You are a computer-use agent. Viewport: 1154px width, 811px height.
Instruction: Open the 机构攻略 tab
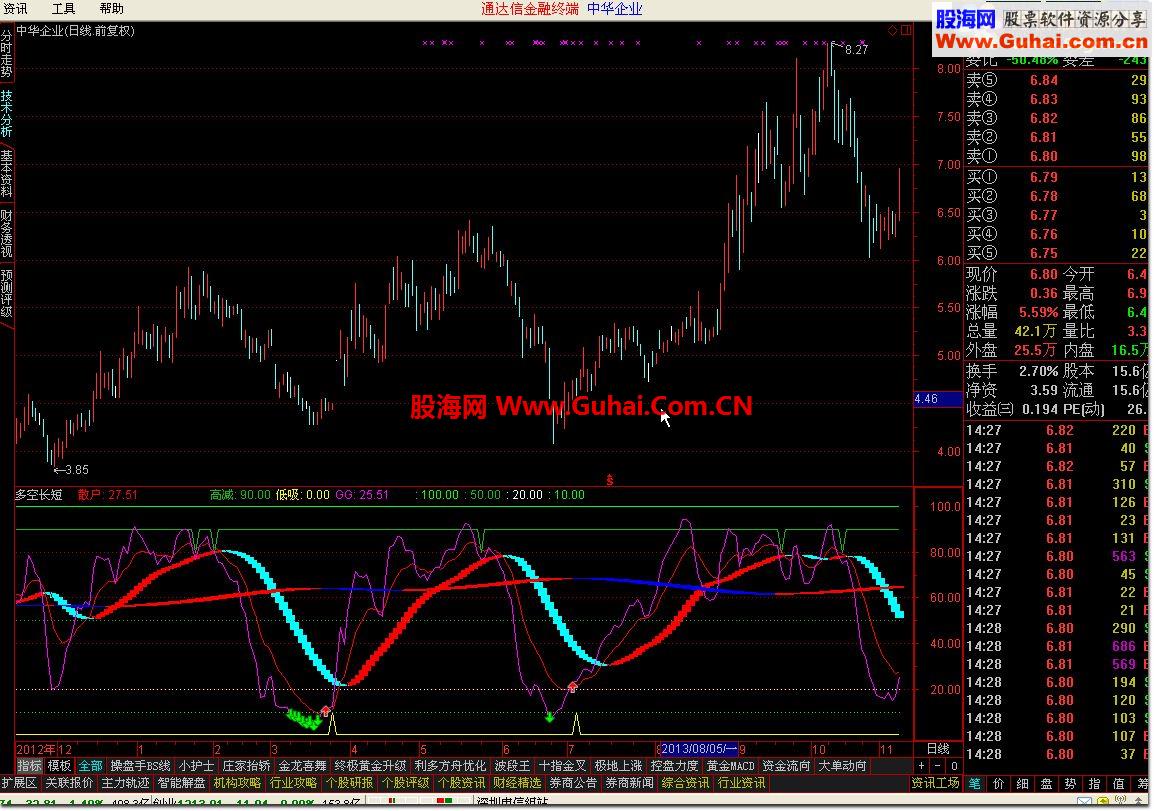[x=237, y=783]
